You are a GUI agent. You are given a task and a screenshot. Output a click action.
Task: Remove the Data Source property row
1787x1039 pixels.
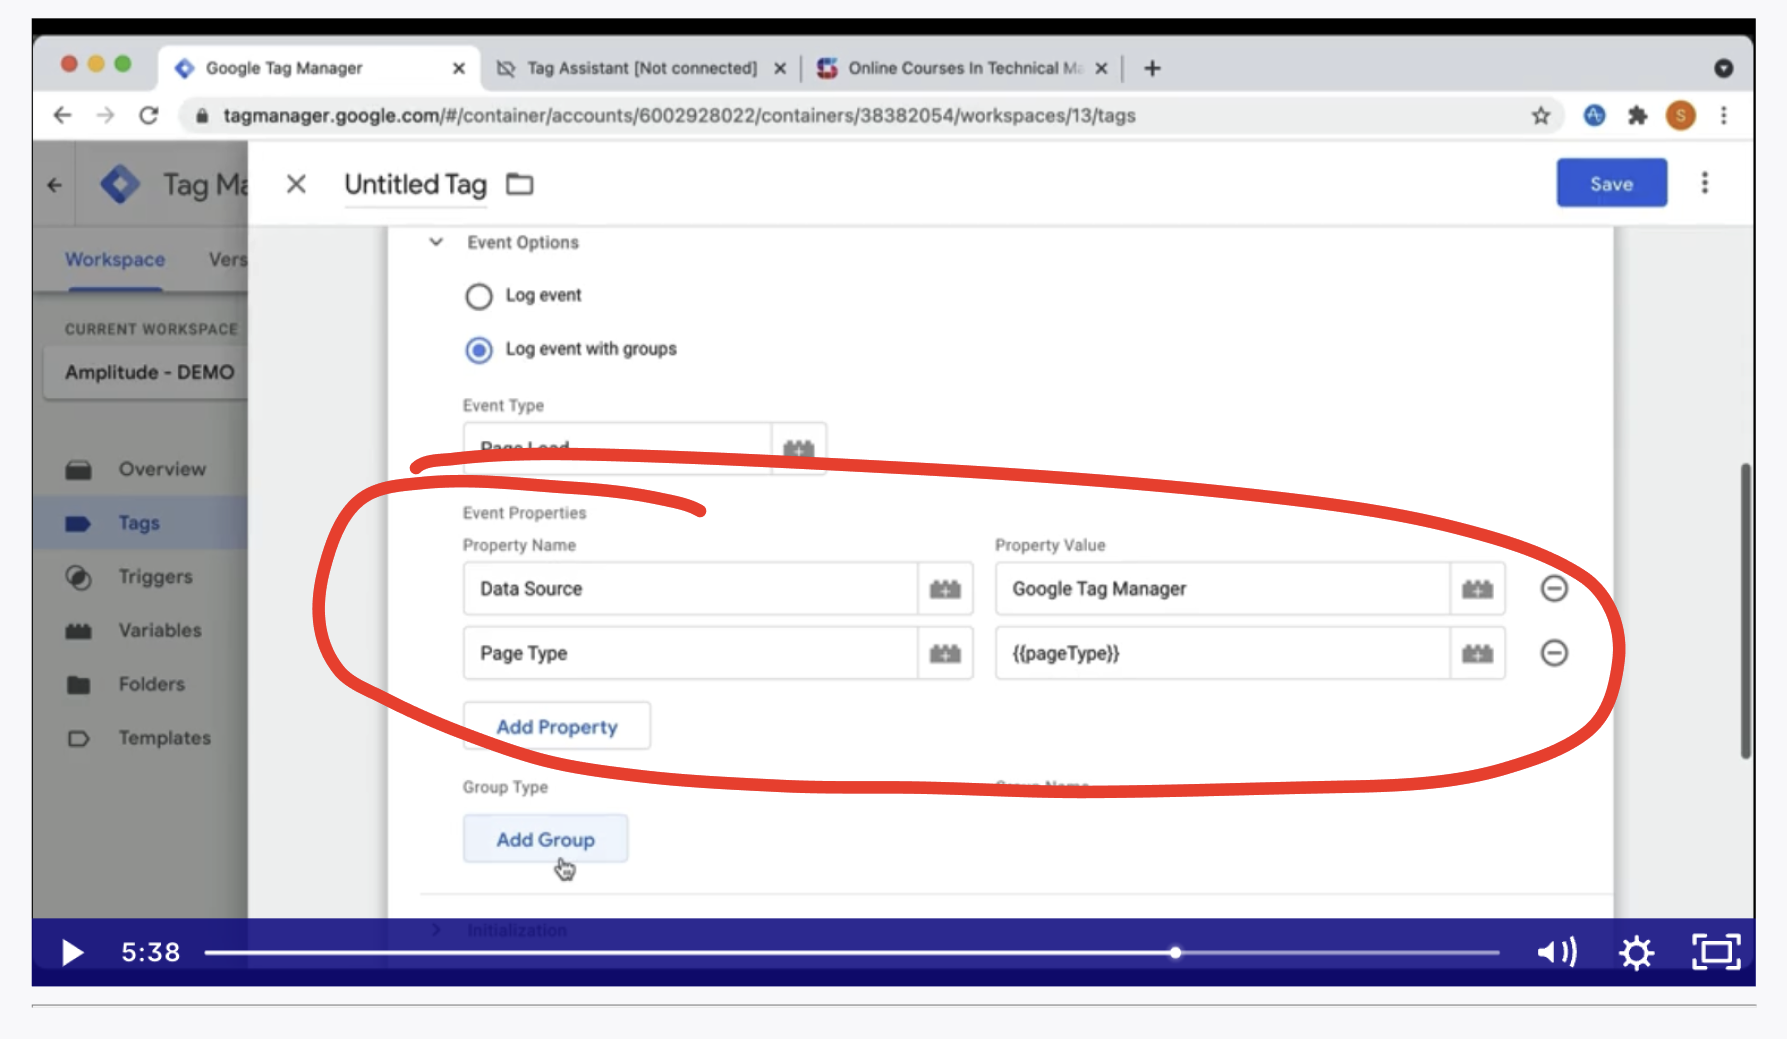1554,589
